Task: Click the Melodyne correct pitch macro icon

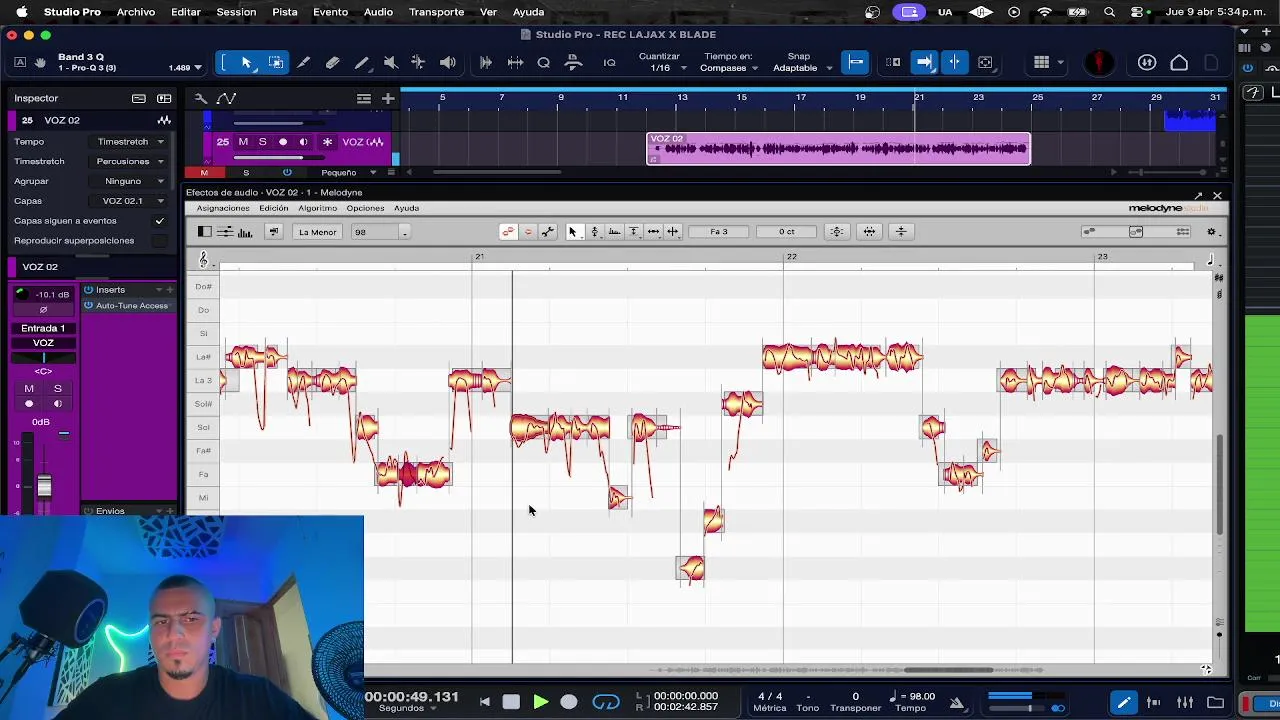Action: [x=837, y=232]
